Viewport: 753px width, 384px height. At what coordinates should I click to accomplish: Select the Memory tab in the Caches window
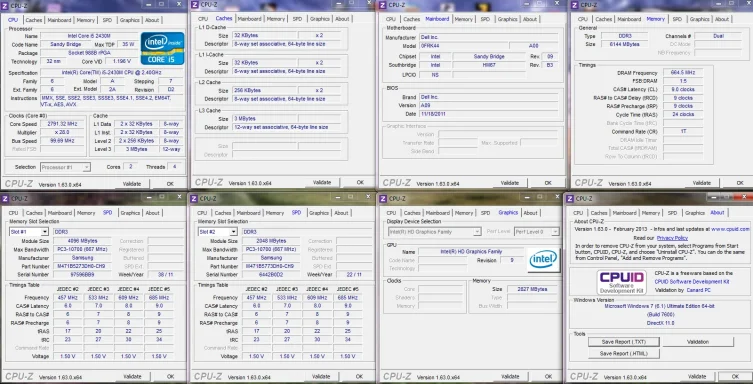tap(276, 19)
